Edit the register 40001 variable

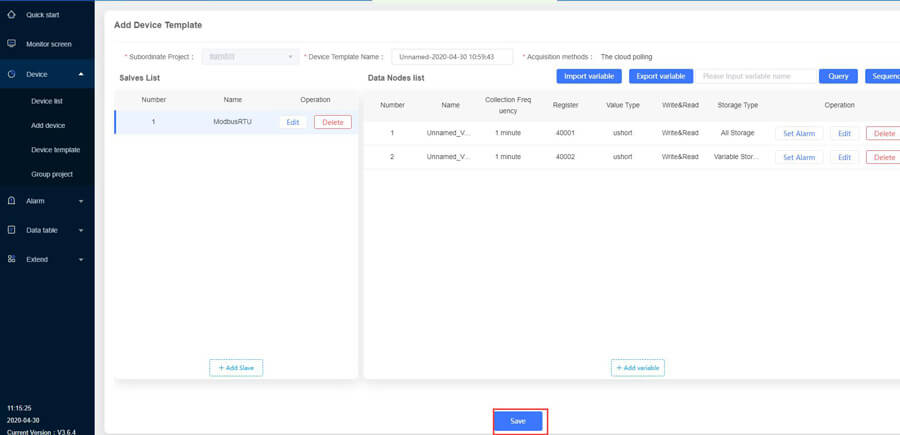point(844,133)
